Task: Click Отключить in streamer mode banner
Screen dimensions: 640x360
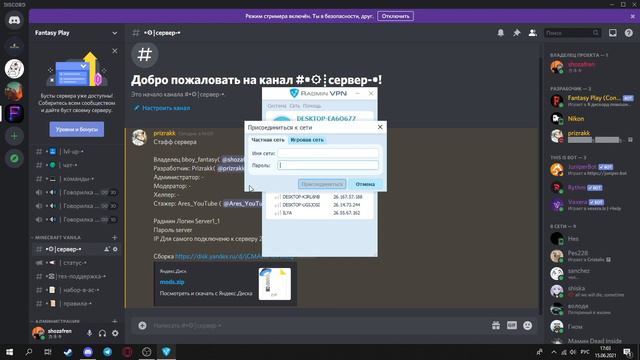Action: pyautogui.click(x=395, y=16)
